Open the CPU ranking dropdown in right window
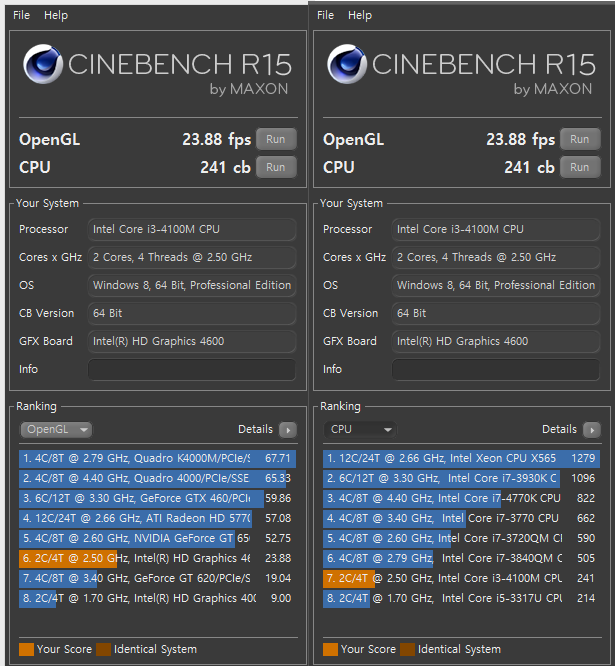The image size is (615, 666). click(360, 429)
